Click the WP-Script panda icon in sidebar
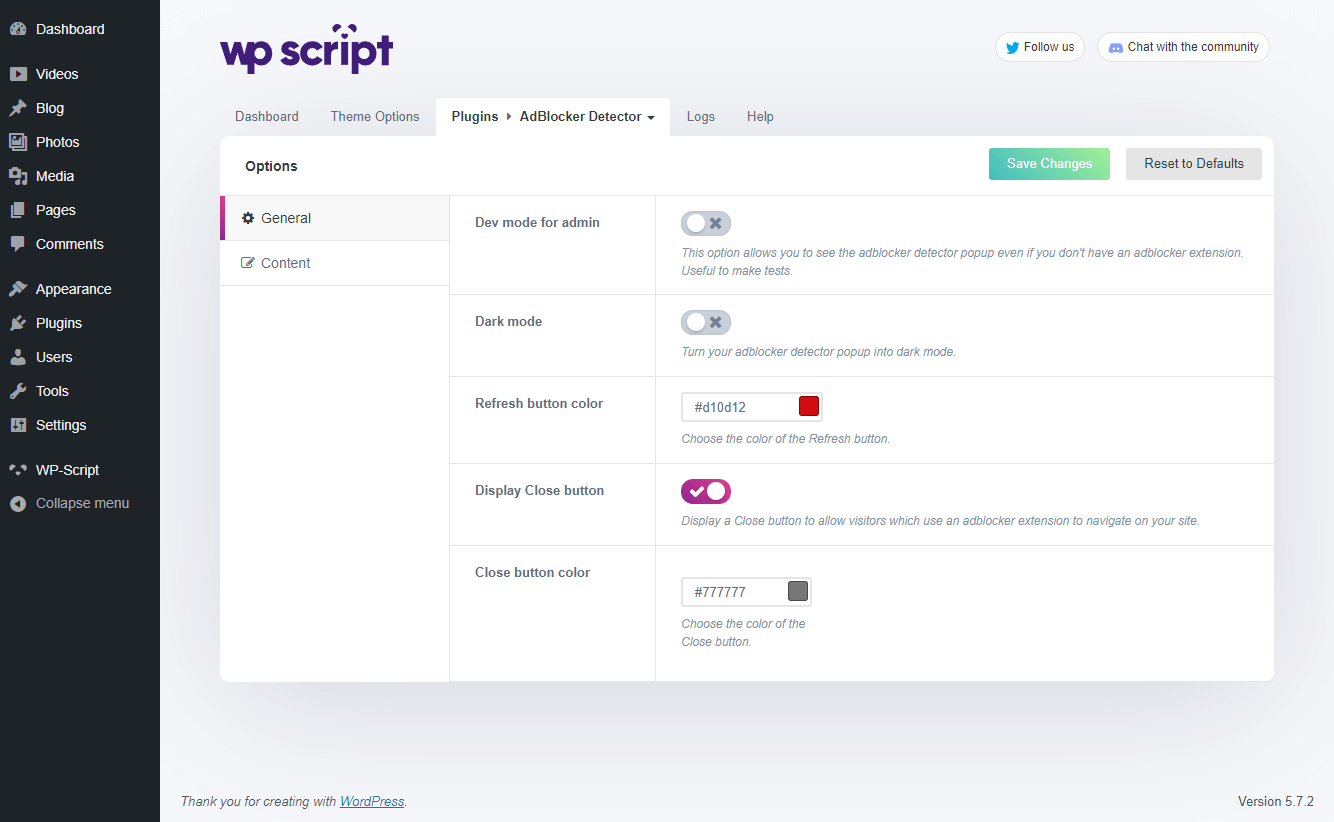This screenshot has height=822, width=1334. [18, 470]
